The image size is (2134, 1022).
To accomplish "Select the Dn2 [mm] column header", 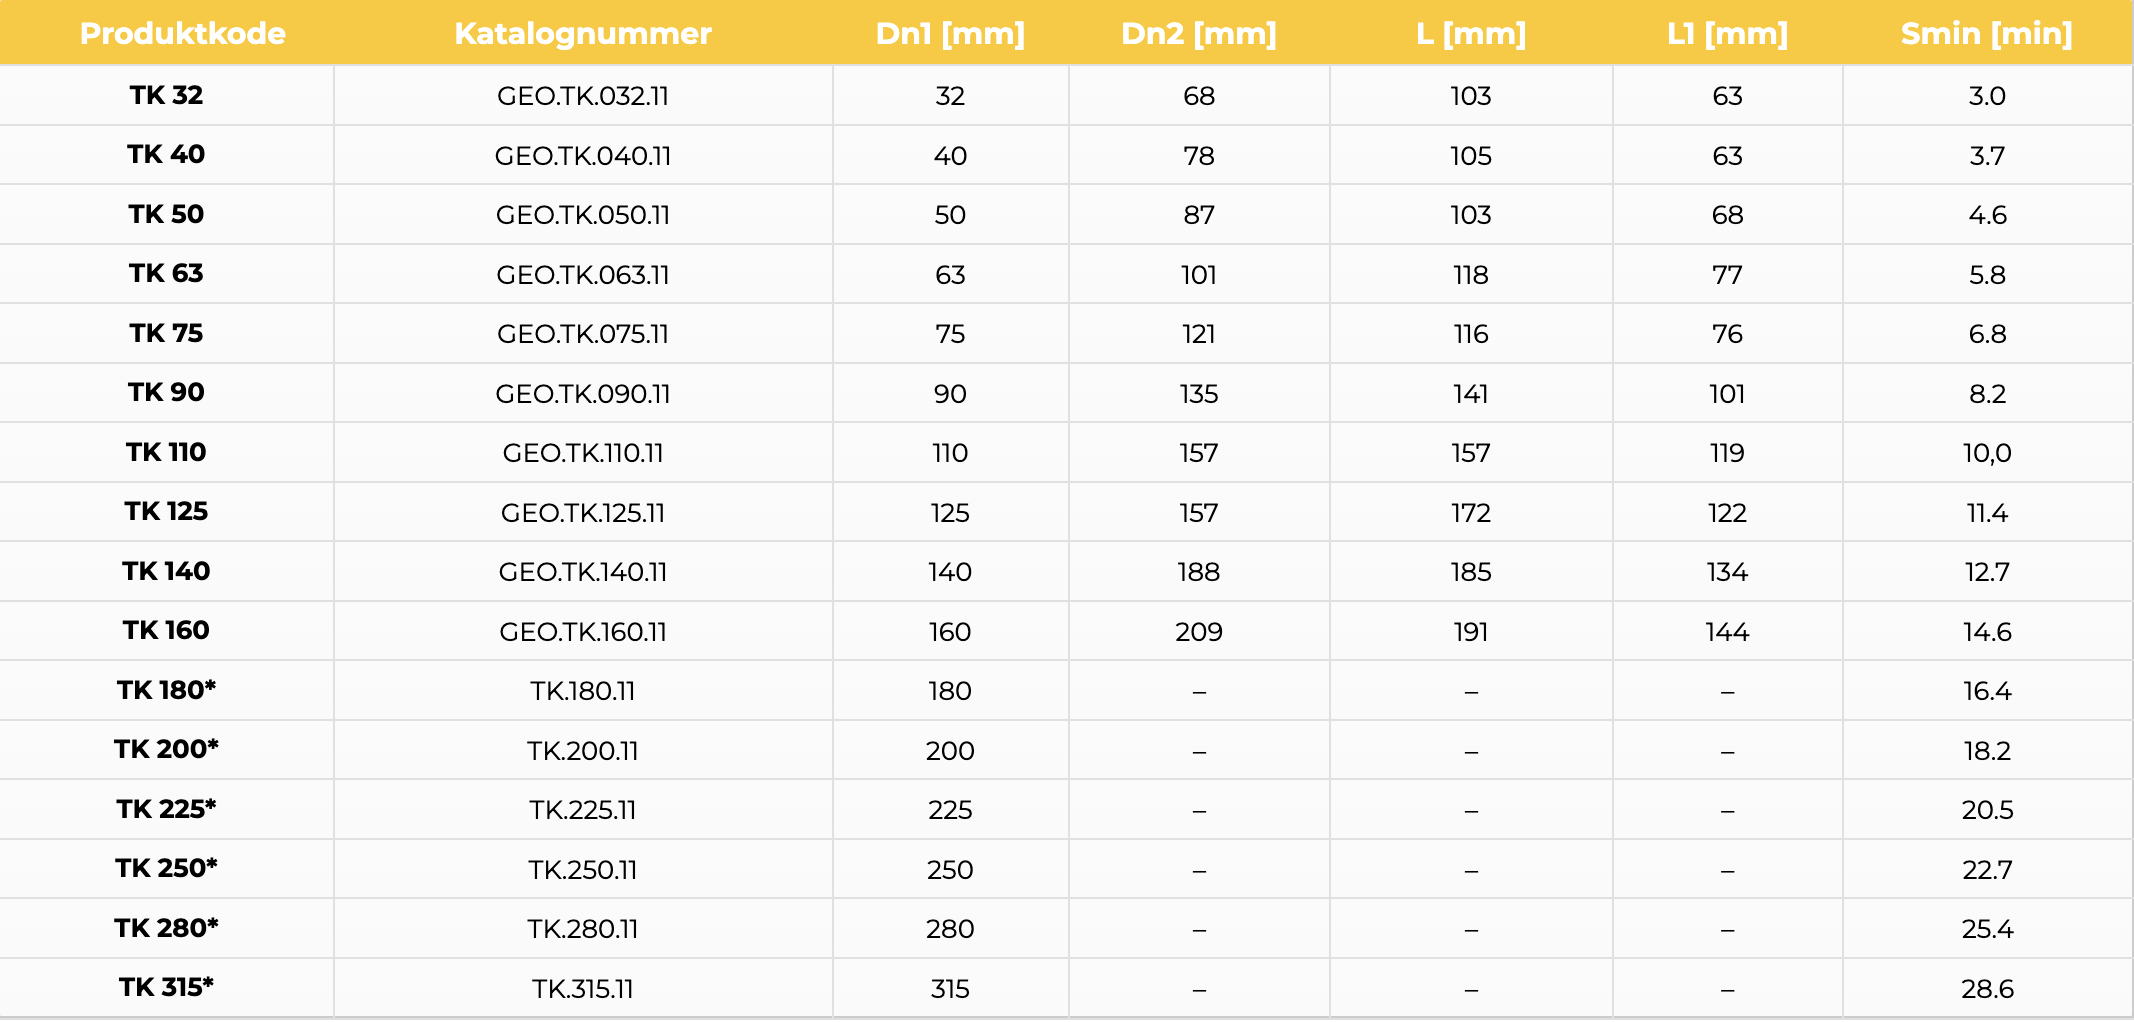I will (1199, 34).
